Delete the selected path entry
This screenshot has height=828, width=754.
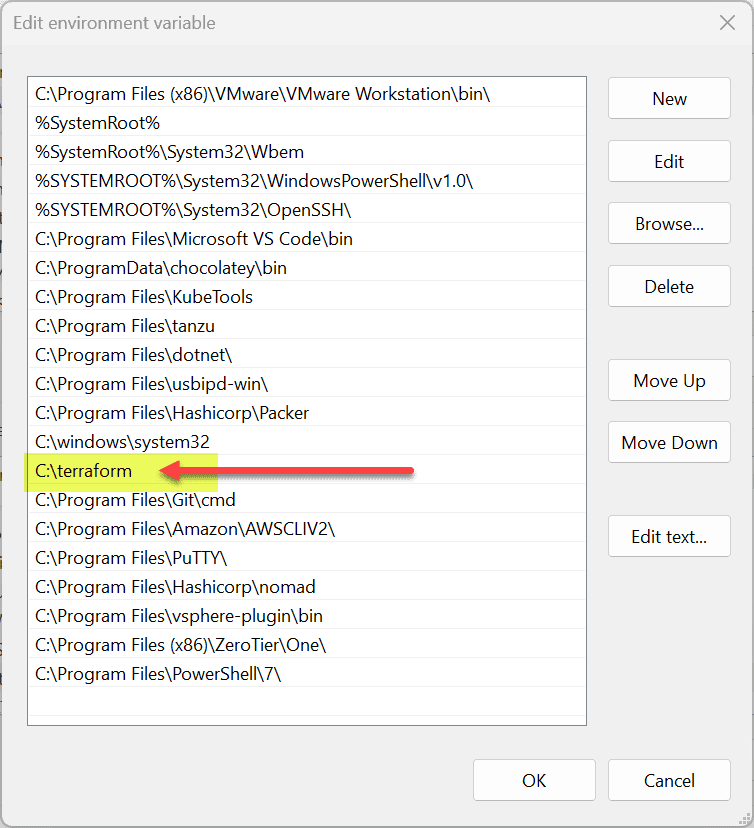(x=669, y=287)
